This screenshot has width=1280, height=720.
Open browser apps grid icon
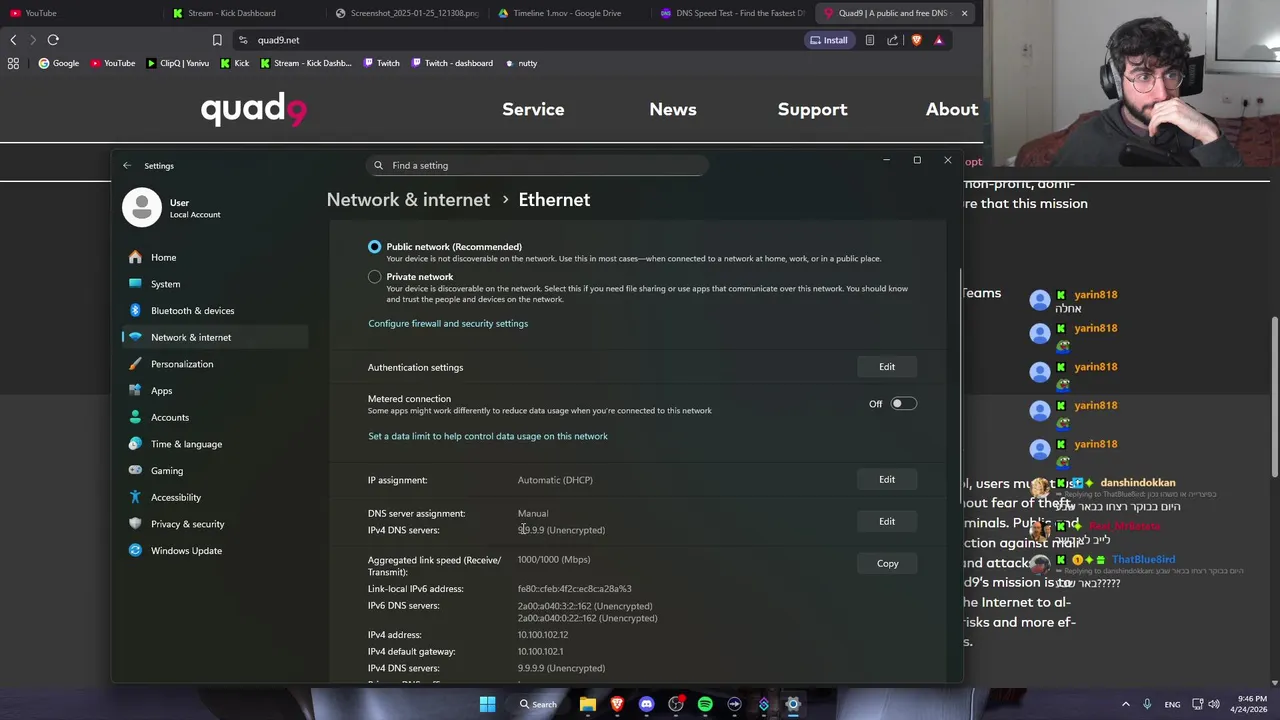(x=13, y=63)
